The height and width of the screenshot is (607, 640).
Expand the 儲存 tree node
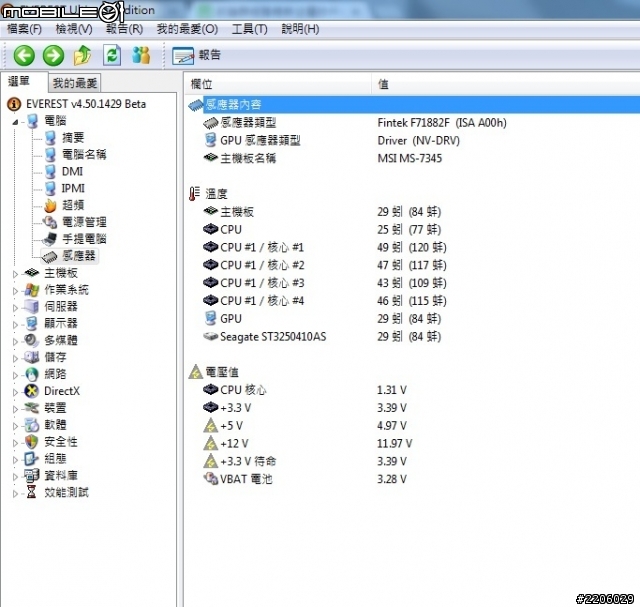(15, 358)
